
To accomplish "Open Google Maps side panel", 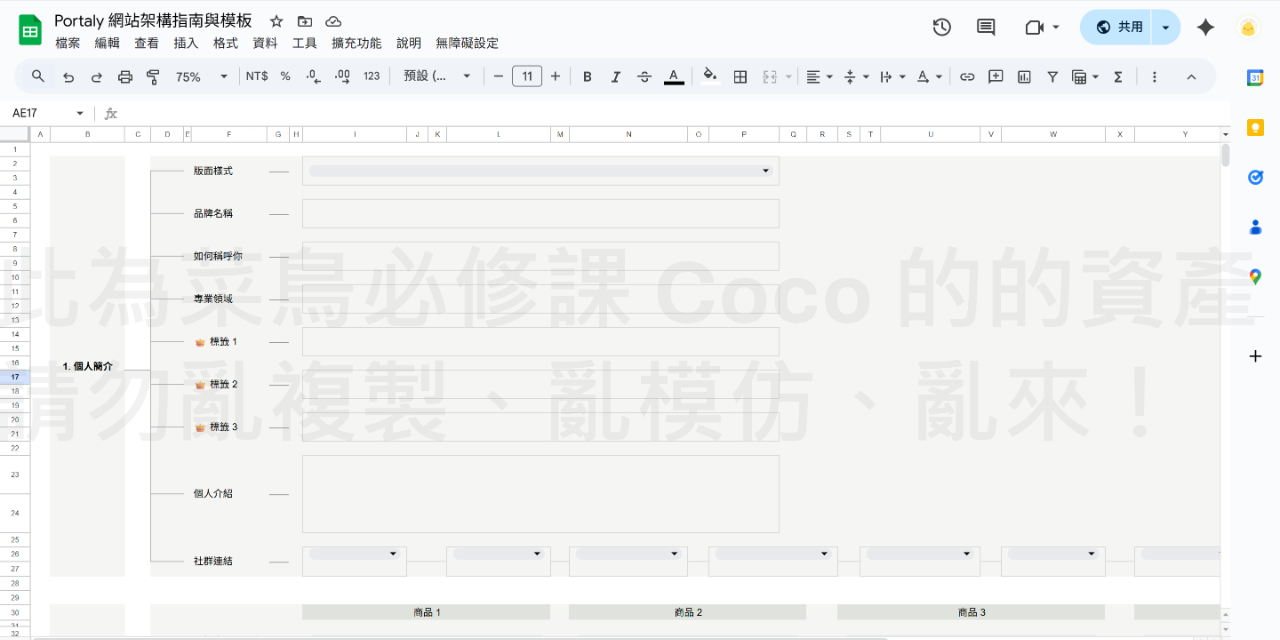I will pos(1256,277).
